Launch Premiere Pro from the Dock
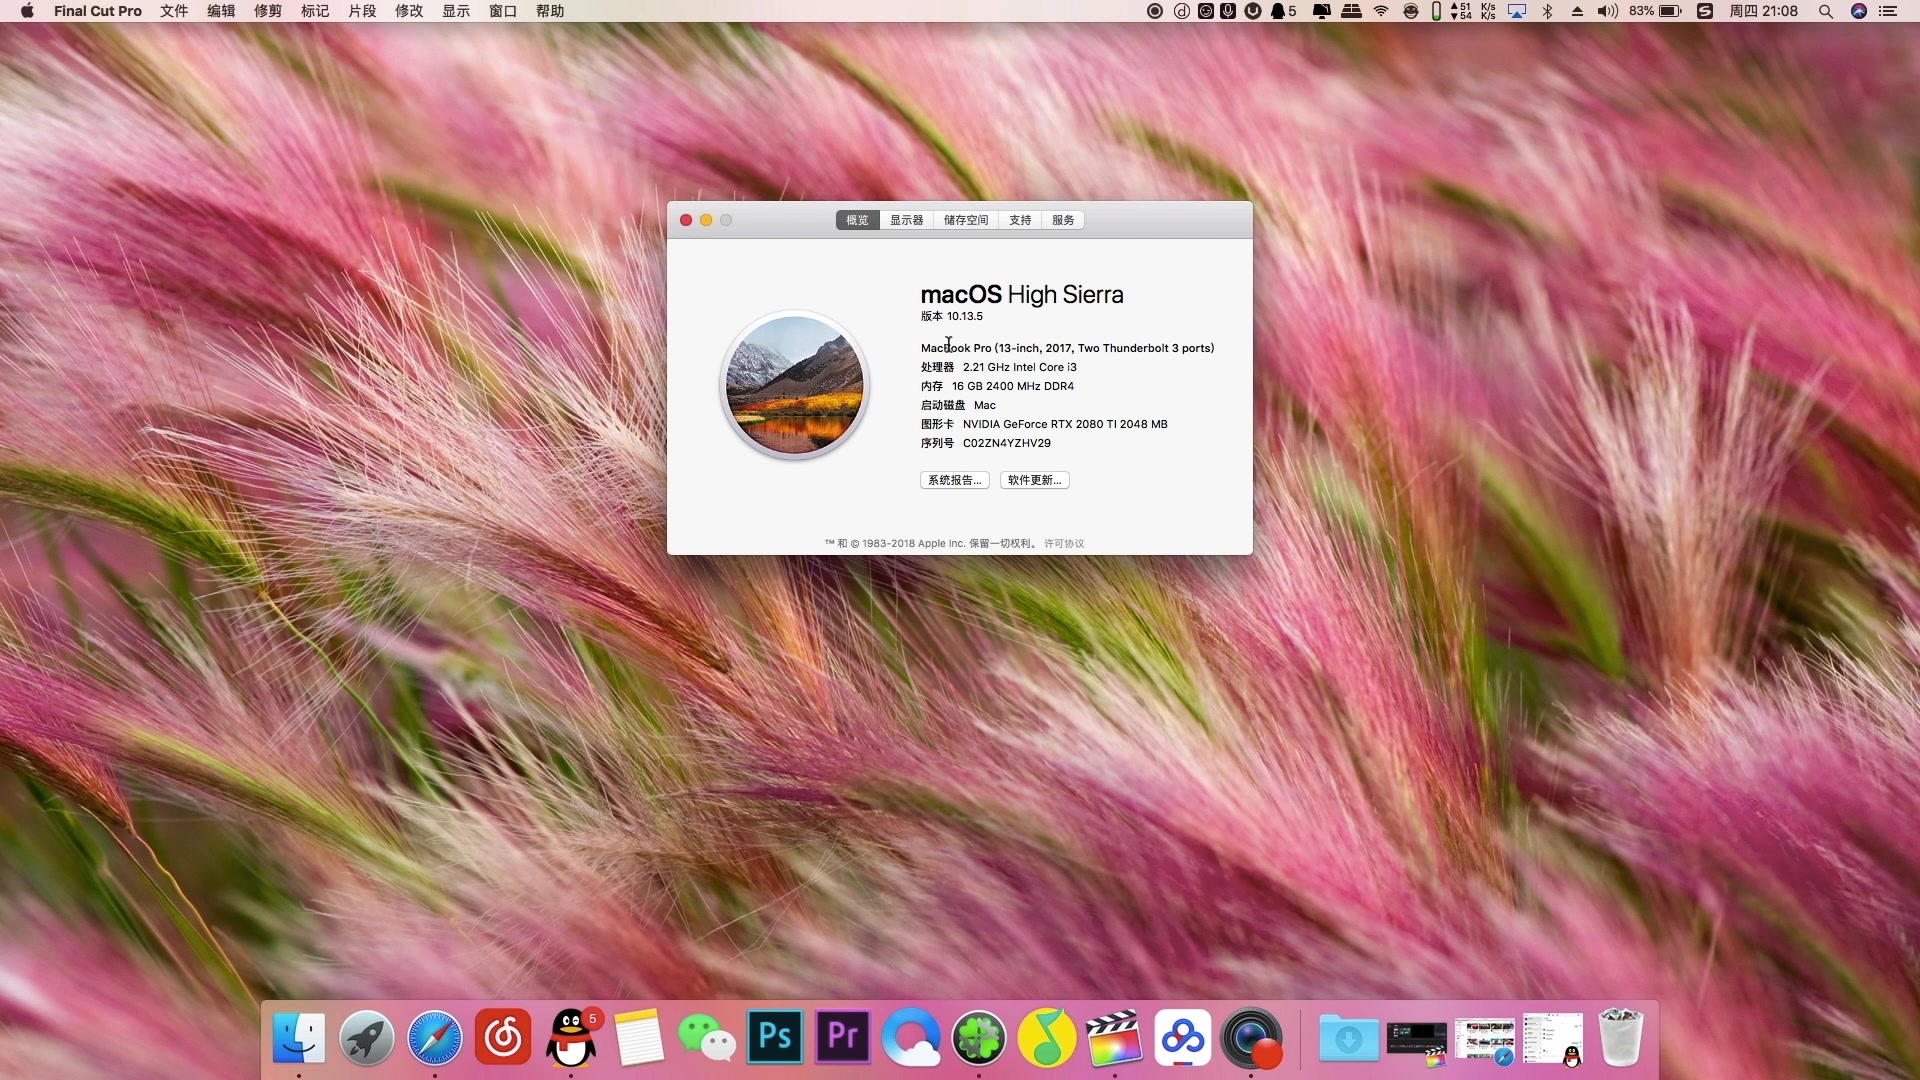Image resolution: width=1920 pixels, height=1080 pixels. pyautogui.click(x=843, y=1036)
